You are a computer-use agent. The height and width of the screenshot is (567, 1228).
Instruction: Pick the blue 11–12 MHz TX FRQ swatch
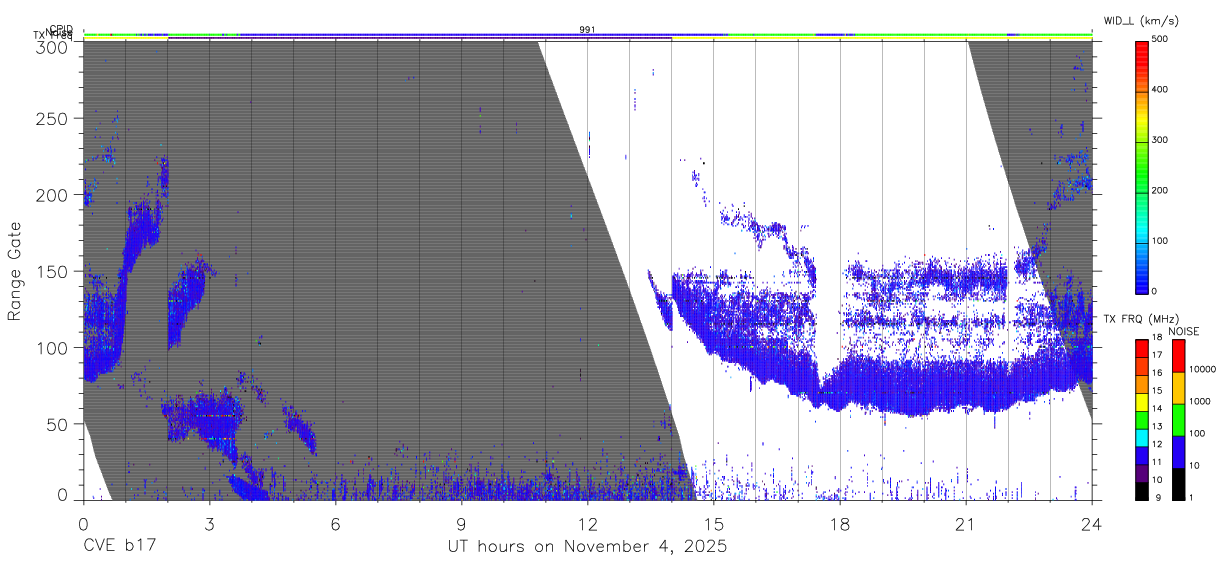click(x=1142, y=454)
